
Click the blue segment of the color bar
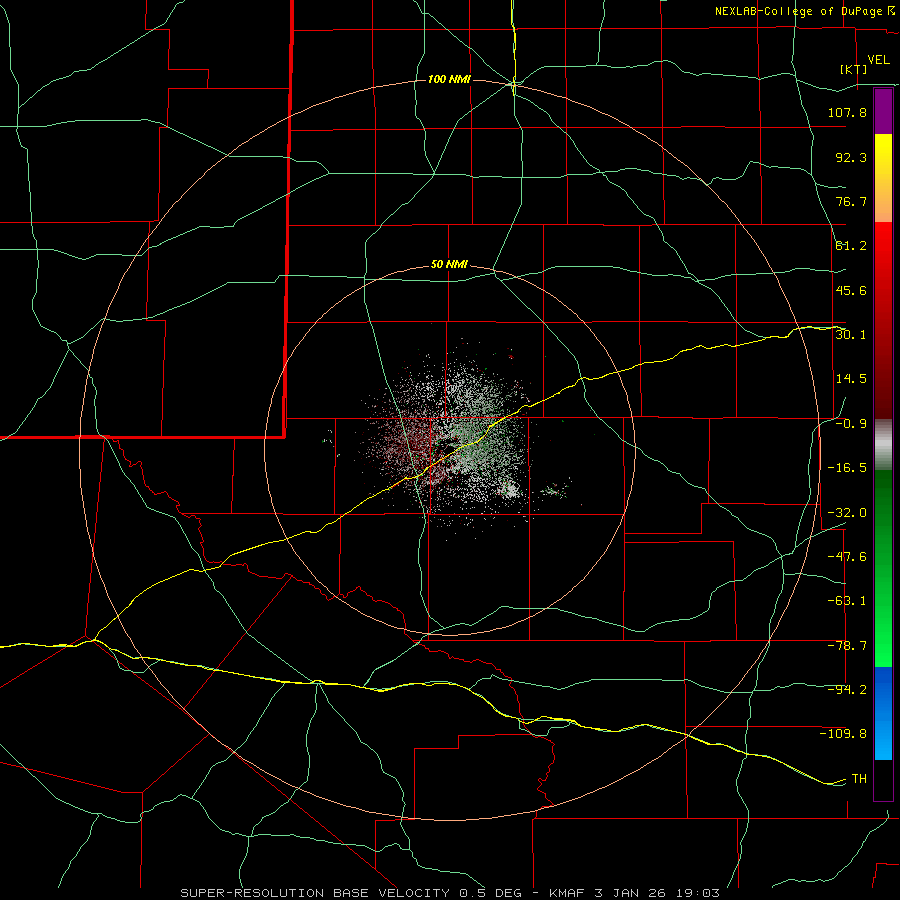coord(883,713)
